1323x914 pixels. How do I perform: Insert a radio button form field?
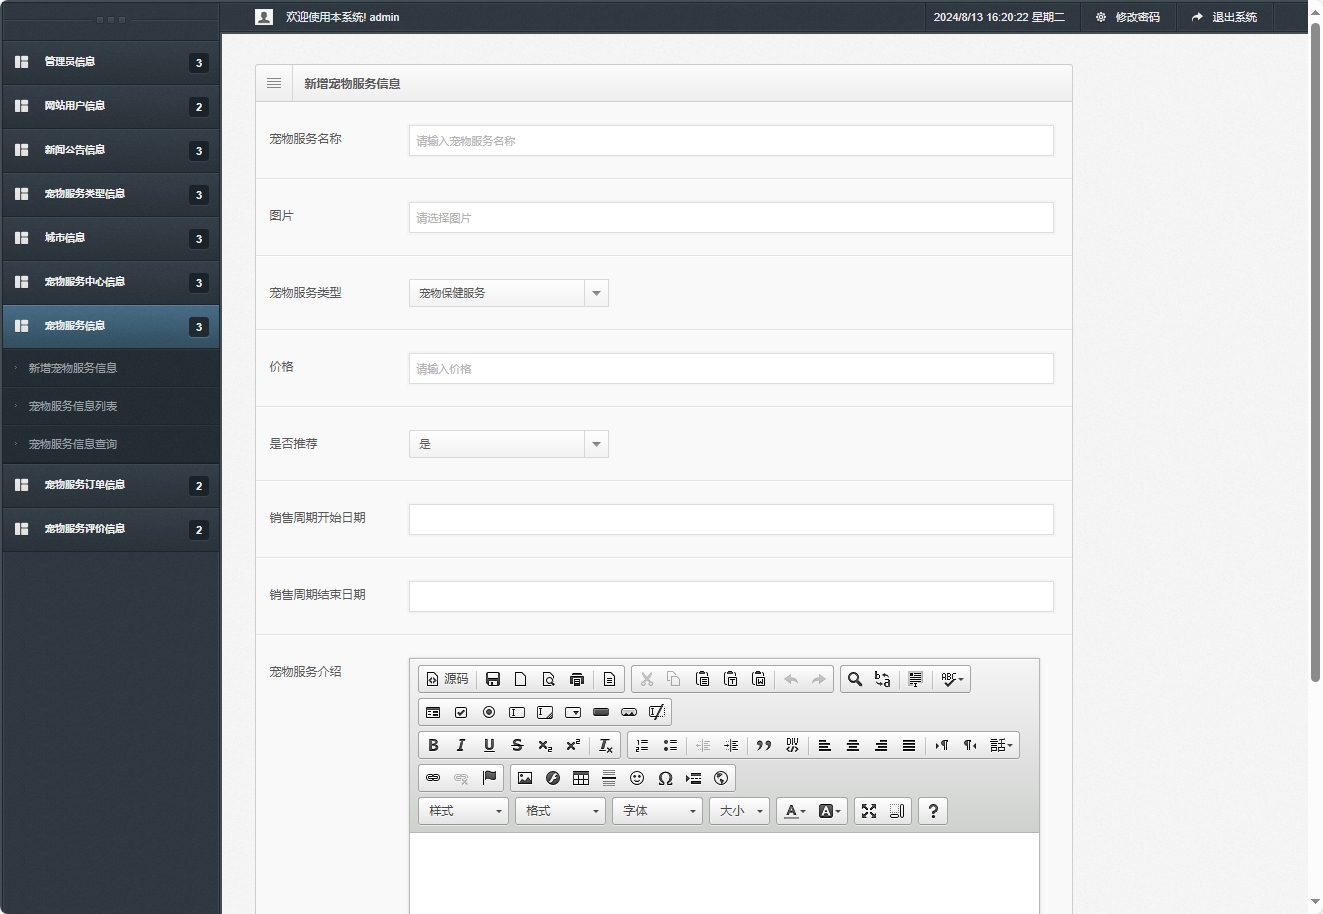click(489, 712)
